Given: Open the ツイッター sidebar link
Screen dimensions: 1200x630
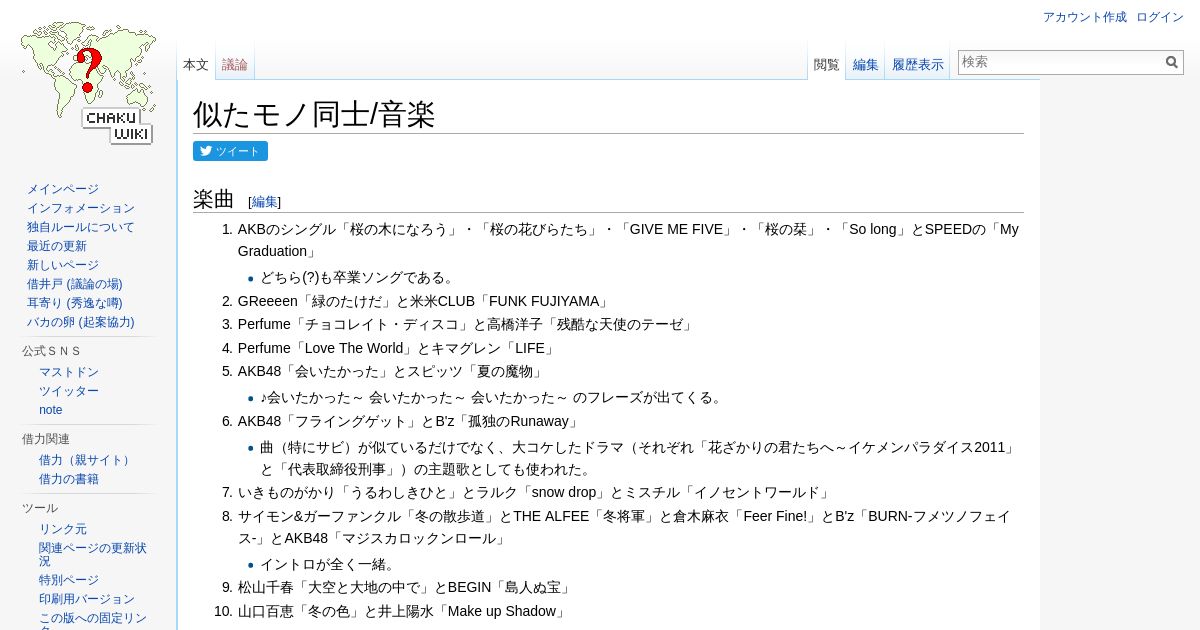Looking at the screenshot, I should tap(69, 391).
